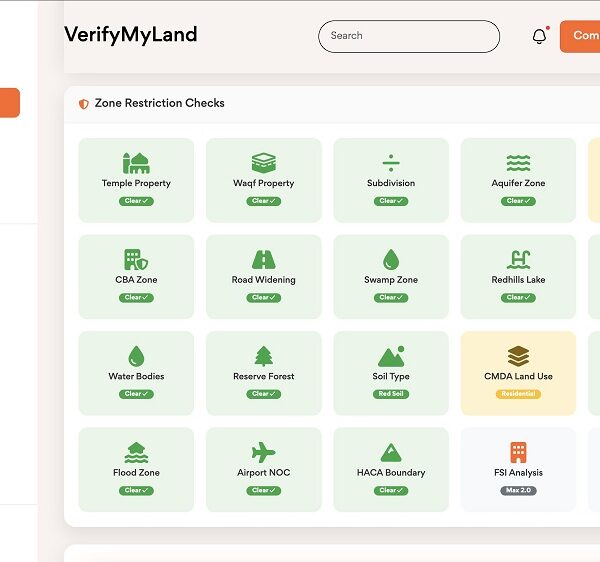Click Clear badge under Road Widening
The image size is (600, 562).
click(264, 297)
